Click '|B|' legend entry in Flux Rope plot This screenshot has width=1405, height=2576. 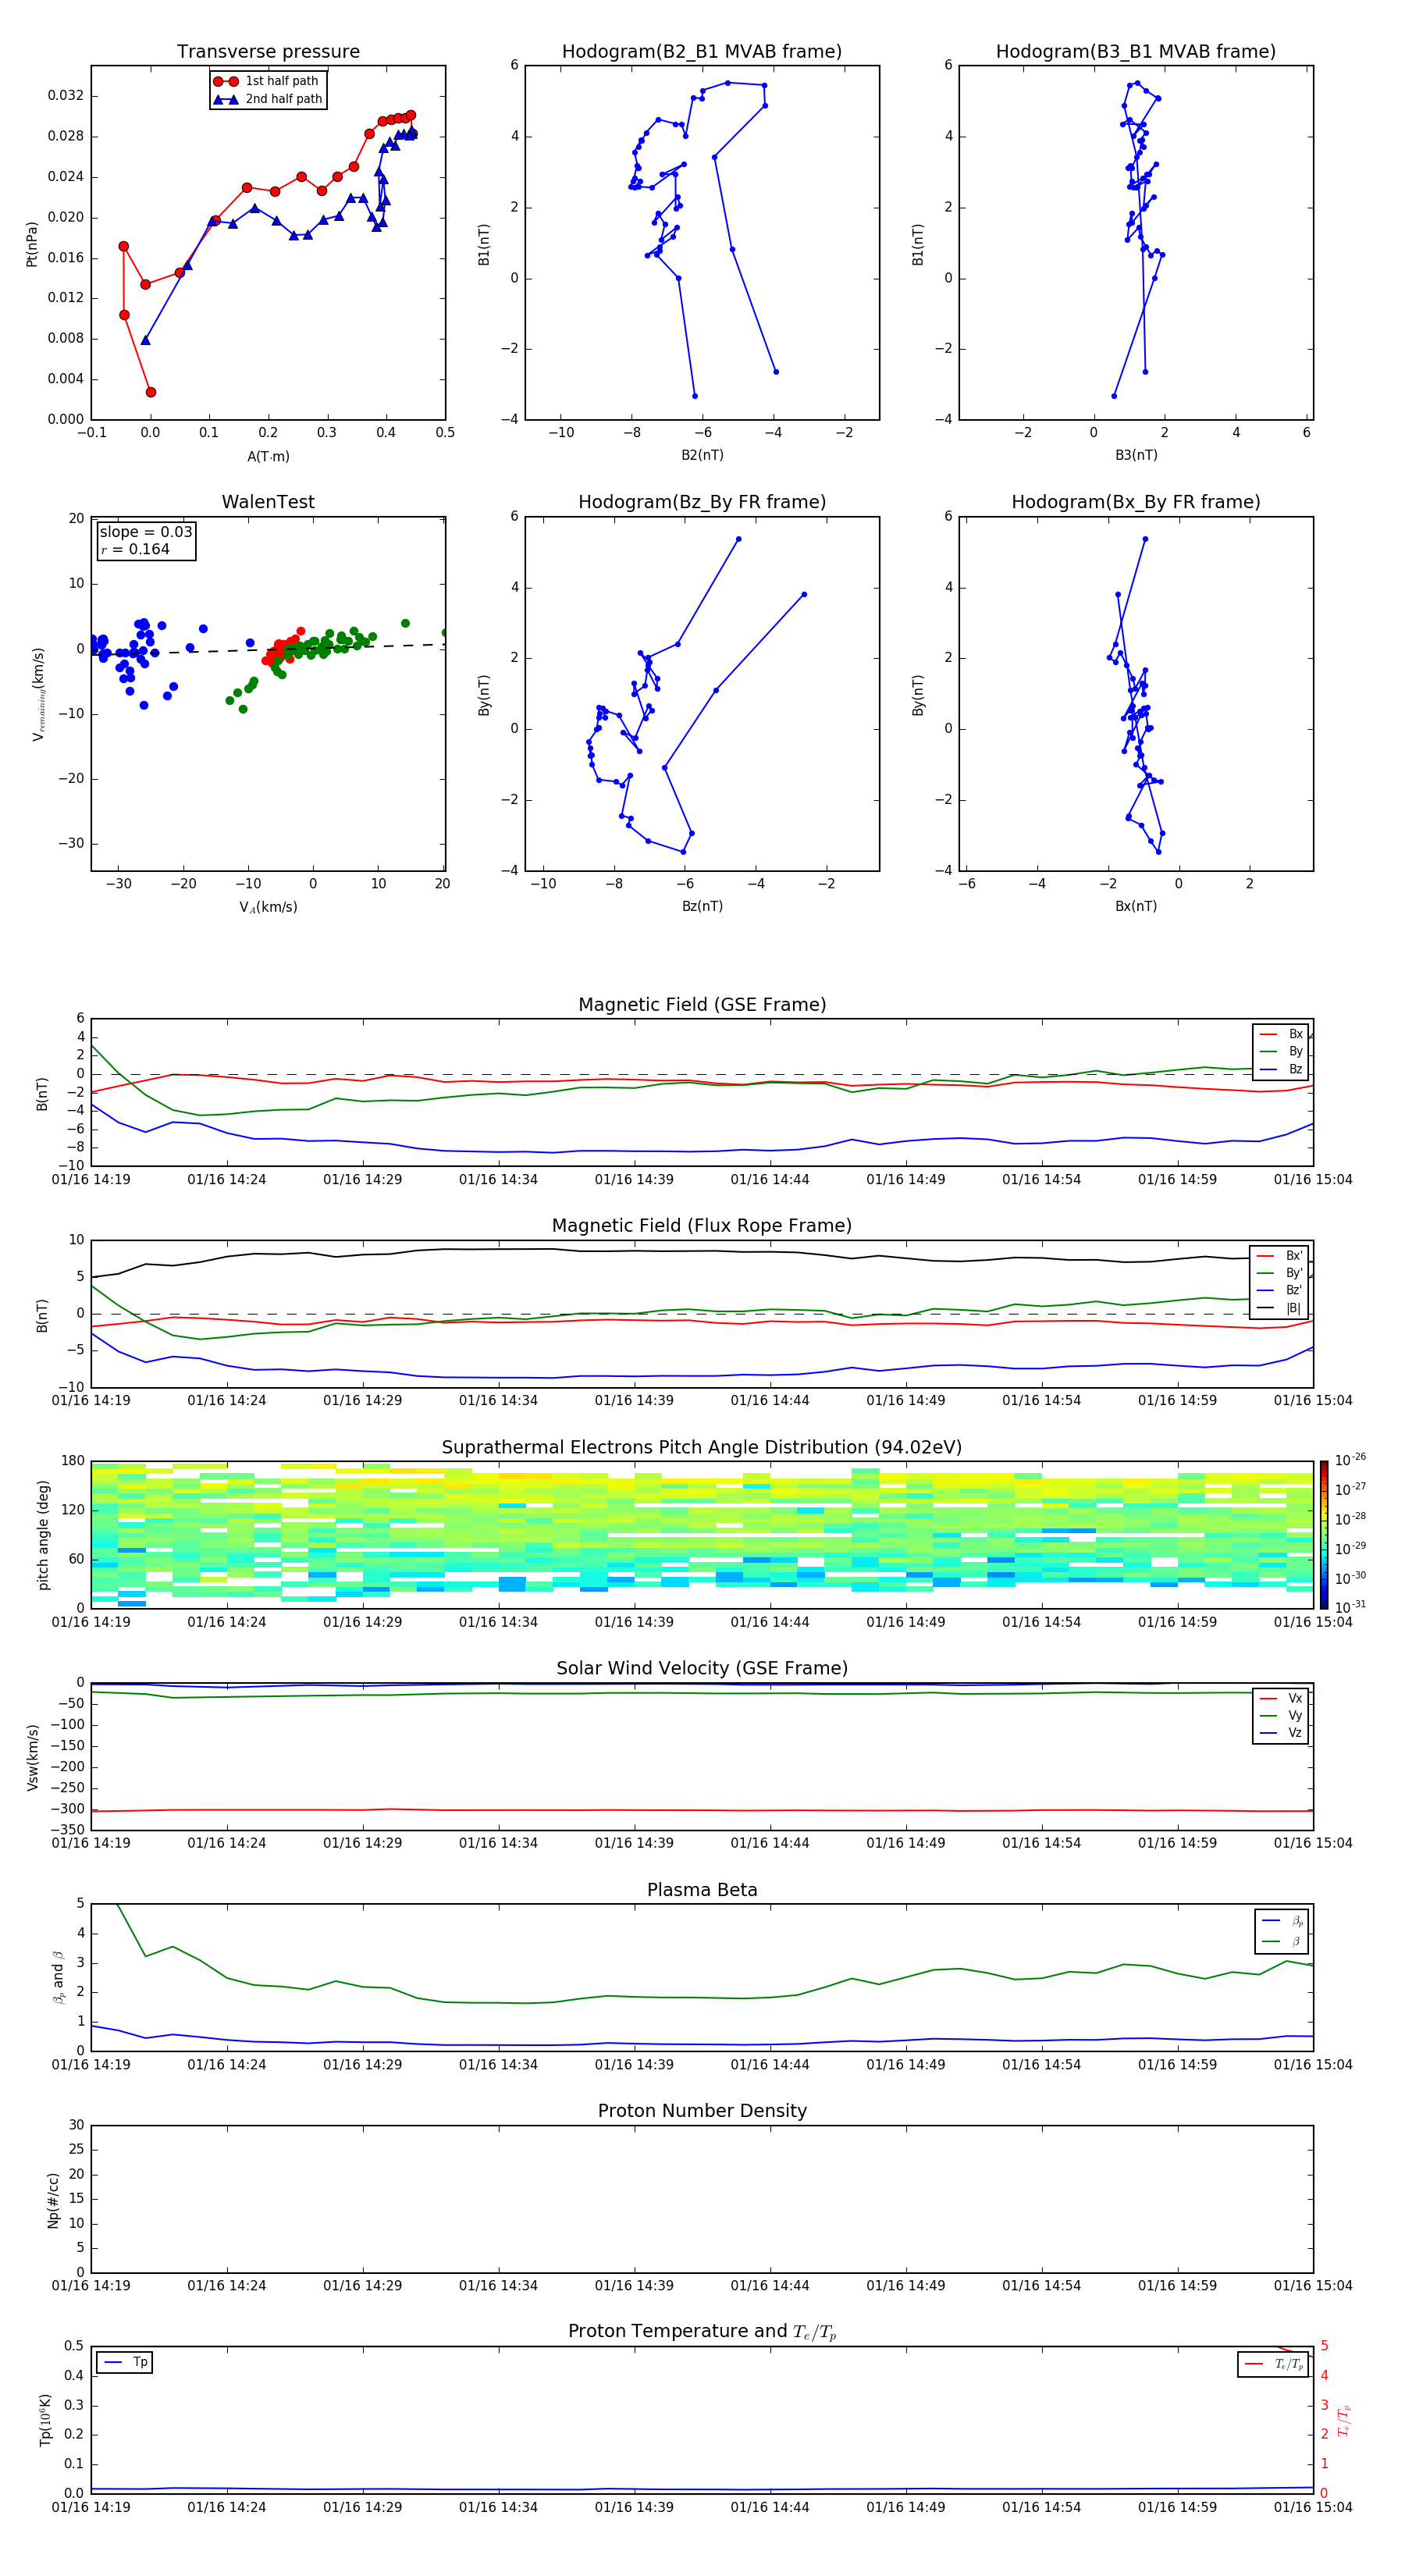tap(1279, 1308)
